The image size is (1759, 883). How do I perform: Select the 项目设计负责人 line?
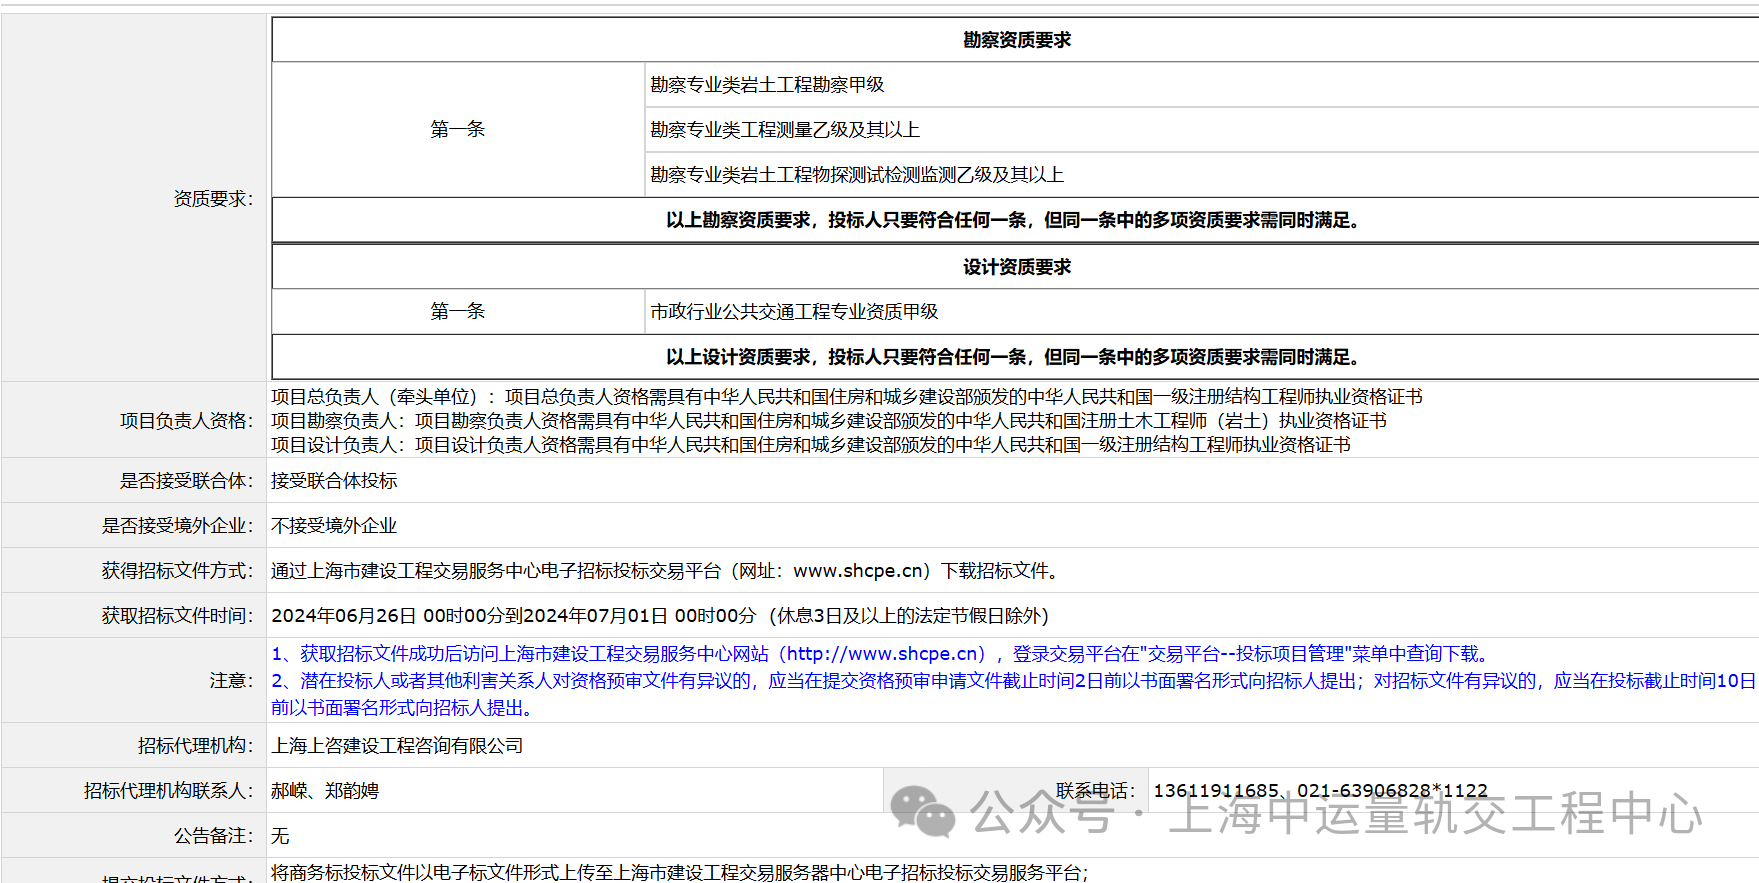pos(810,445)
